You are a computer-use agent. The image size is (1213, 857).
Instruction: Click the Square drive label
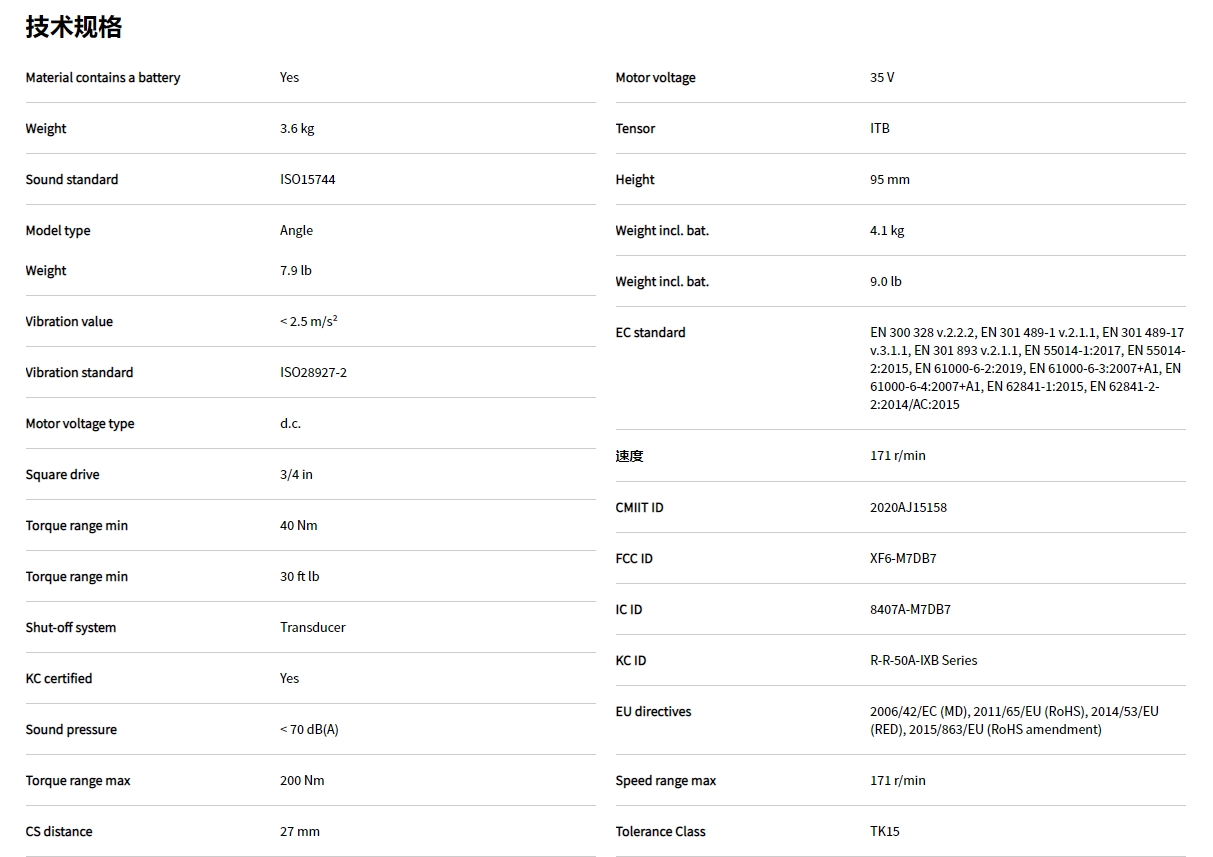[x=62, y=475]
